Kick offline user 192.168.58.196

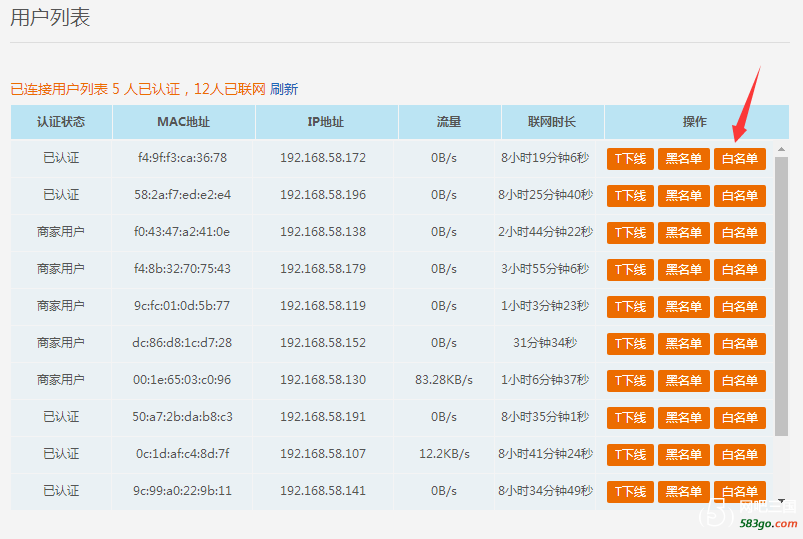coord(630,196)
